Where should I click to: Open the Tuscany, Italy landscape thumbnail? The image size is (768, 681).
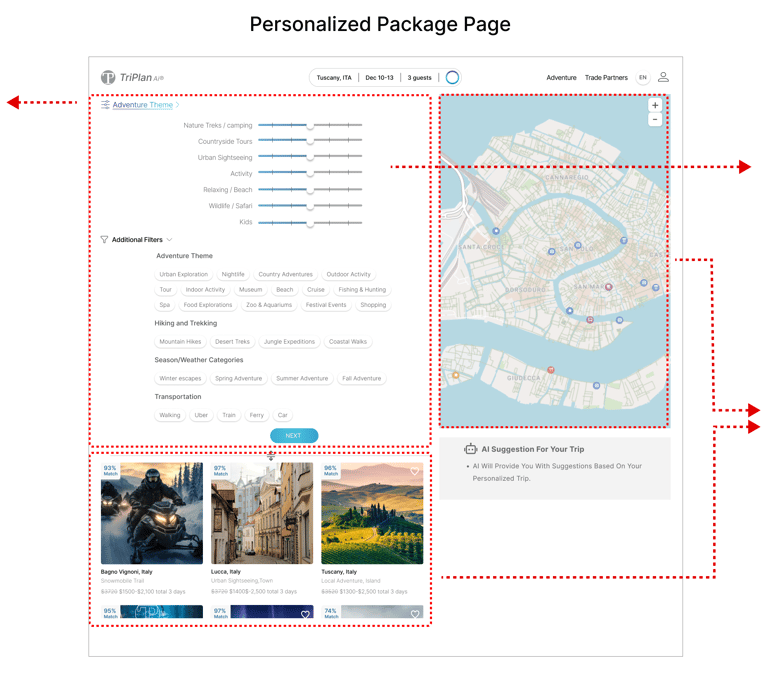(372, 513)
